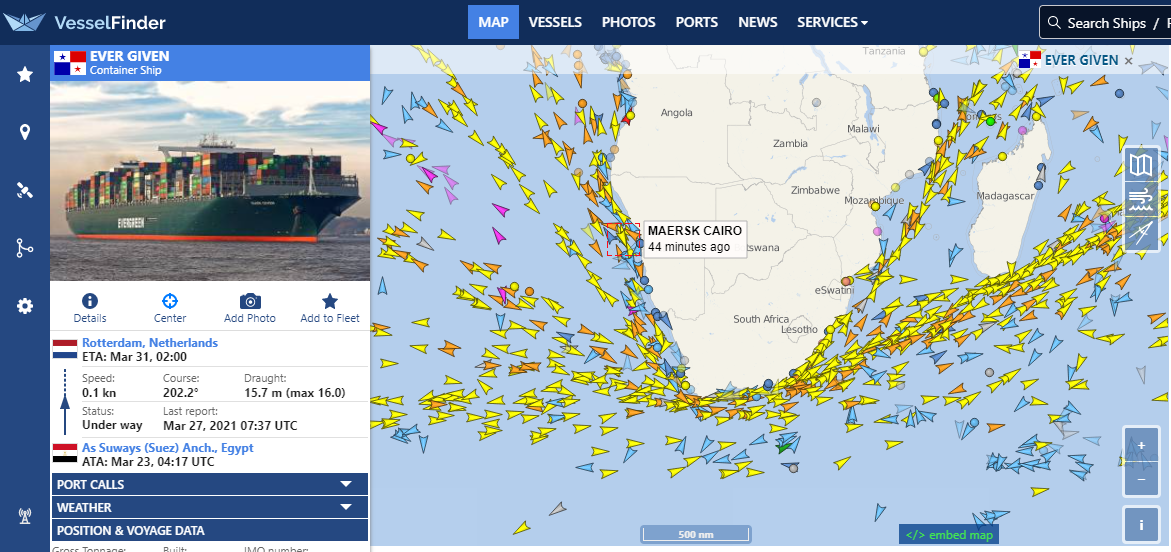Click the Madagascar label on map

[1004, 196]
